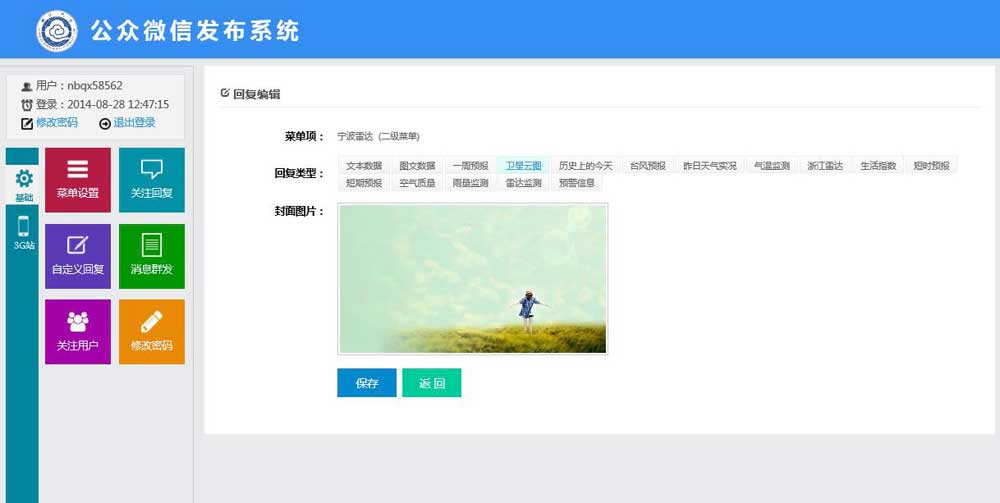Image resolution: width=1000 pixels, height=503 pixels.
Task: Switch to the 3G站 phone tab
Action: (x=23, y=233)
